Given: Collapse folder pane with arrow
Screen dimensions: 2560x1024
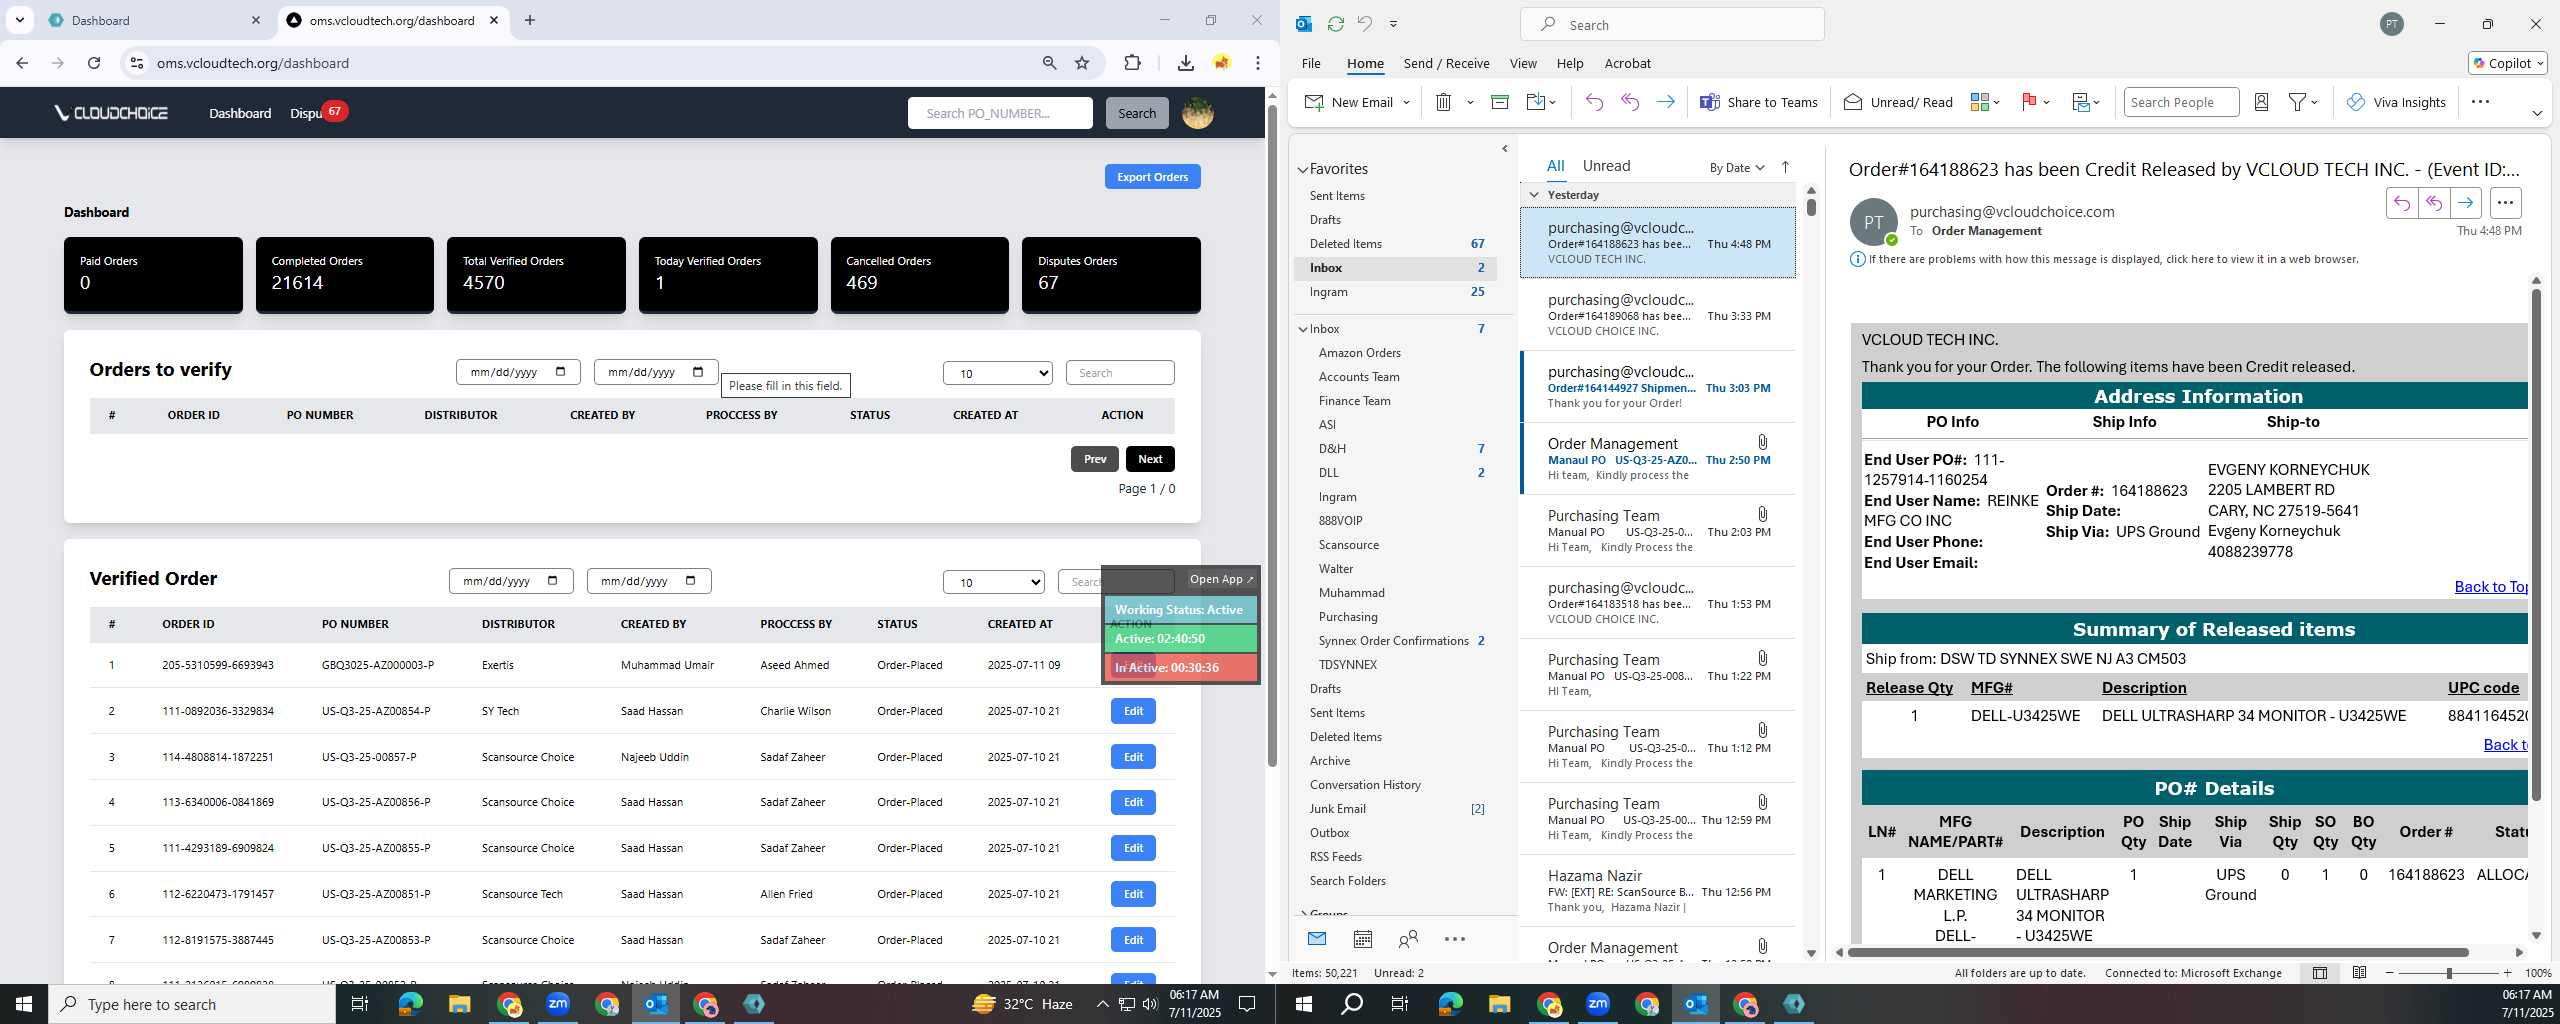Looking at the screenshot, I should tap(1505, 149).
